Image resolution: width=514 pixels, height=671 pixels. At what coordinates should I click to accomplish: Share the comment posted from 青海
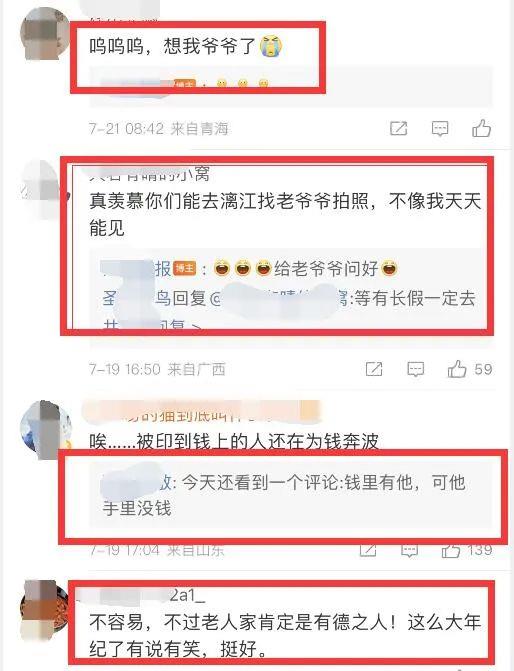coord(398,128)
